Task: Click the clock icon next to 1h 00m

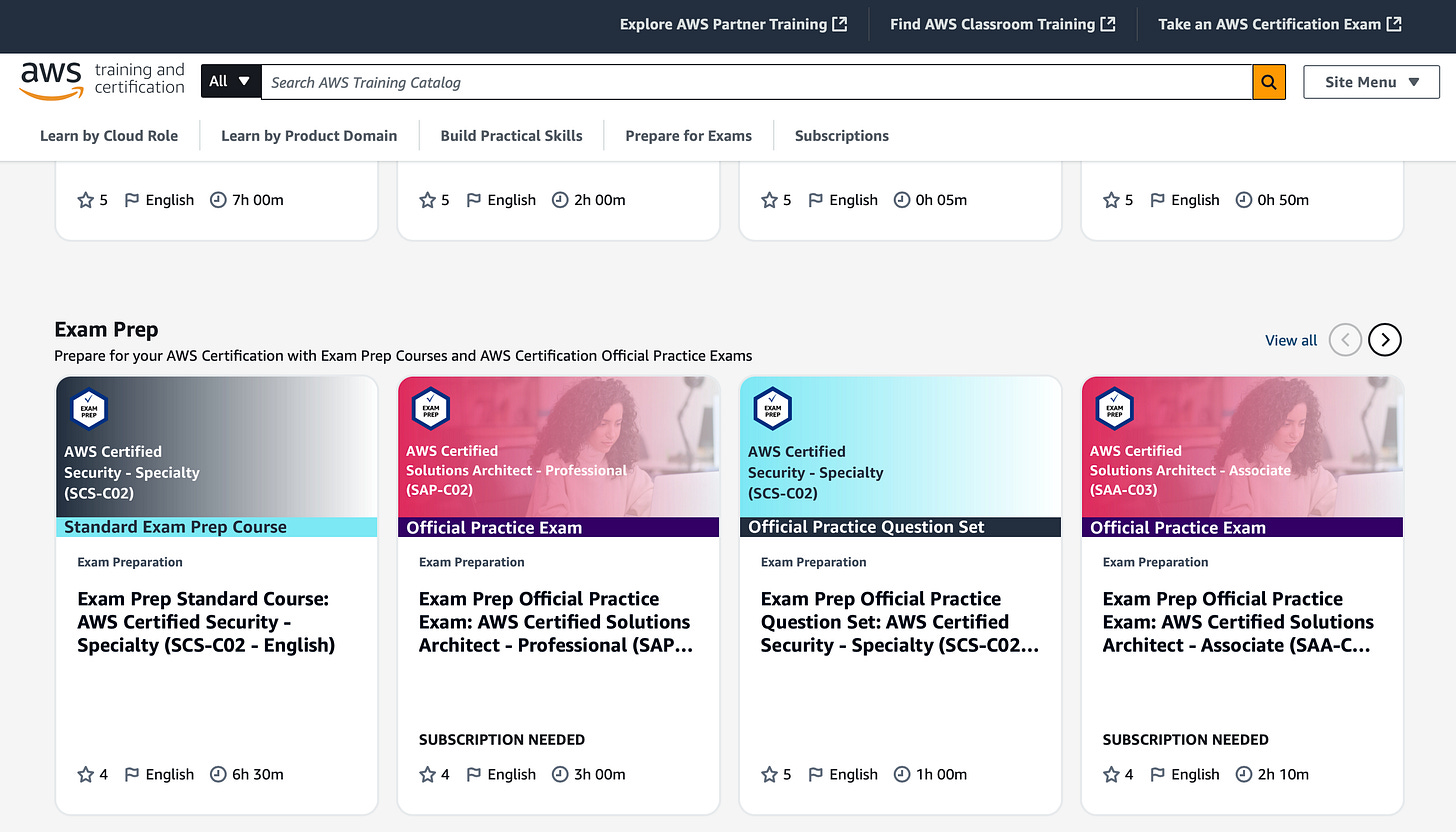Action: 902,774
